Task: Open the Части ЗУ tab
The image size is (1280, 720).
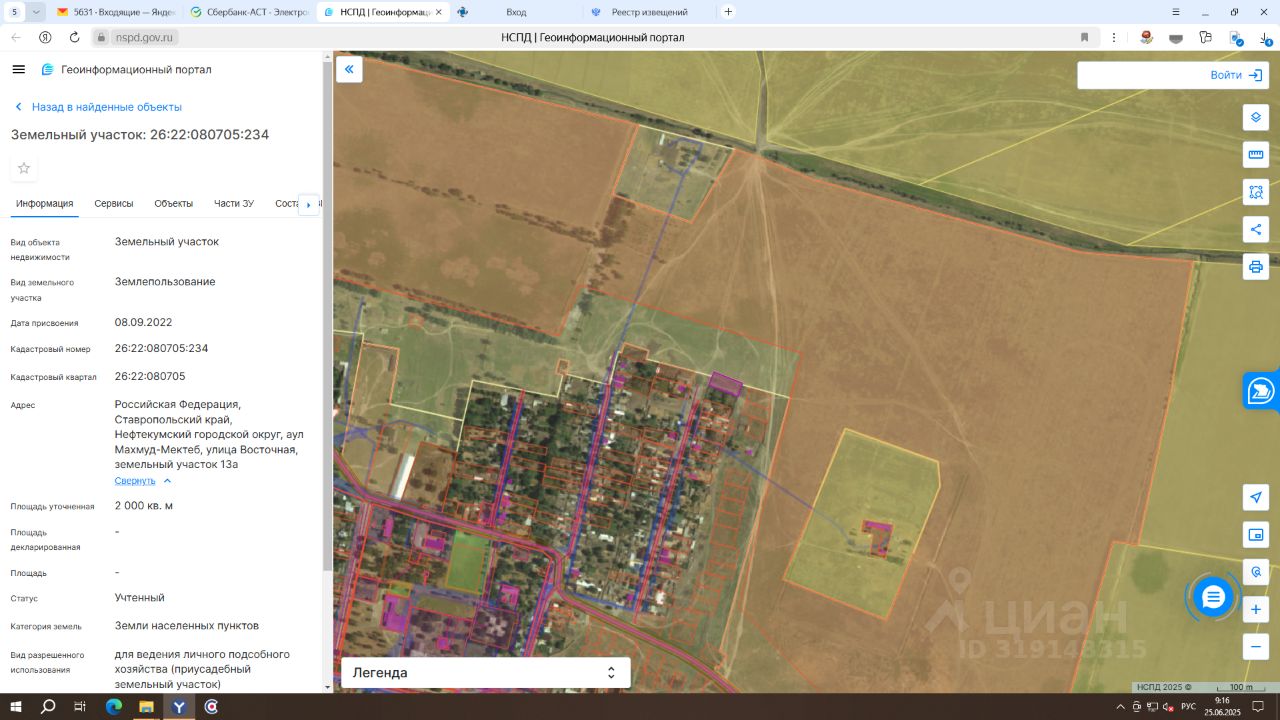Action: [x=234, y=204]
